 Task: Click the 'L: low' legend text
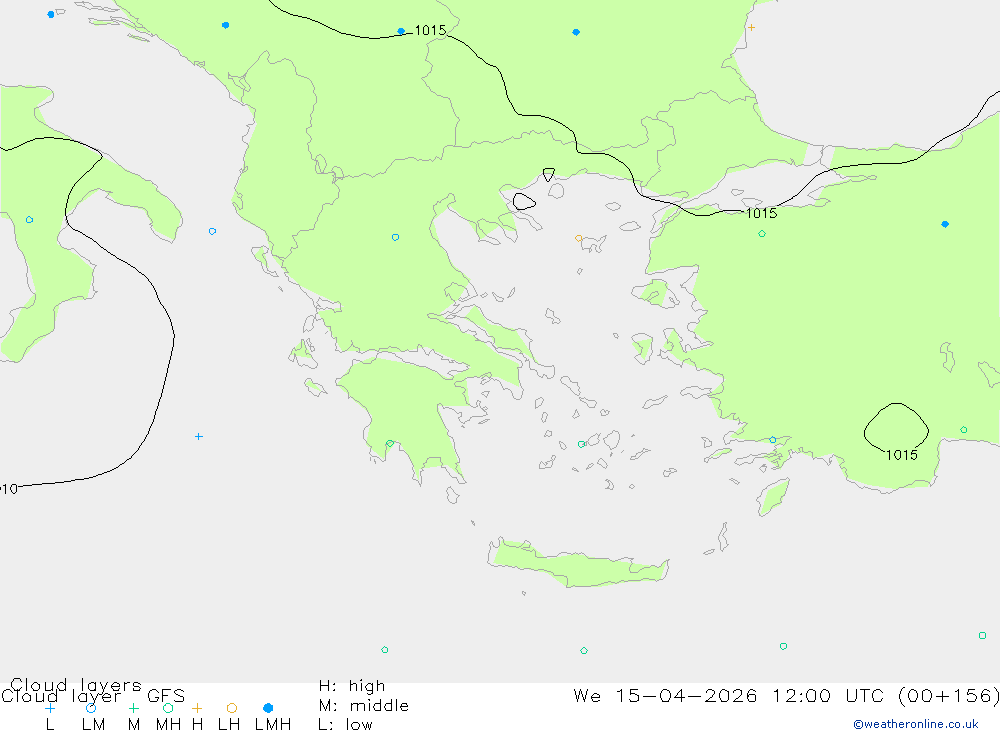point(345,725)
